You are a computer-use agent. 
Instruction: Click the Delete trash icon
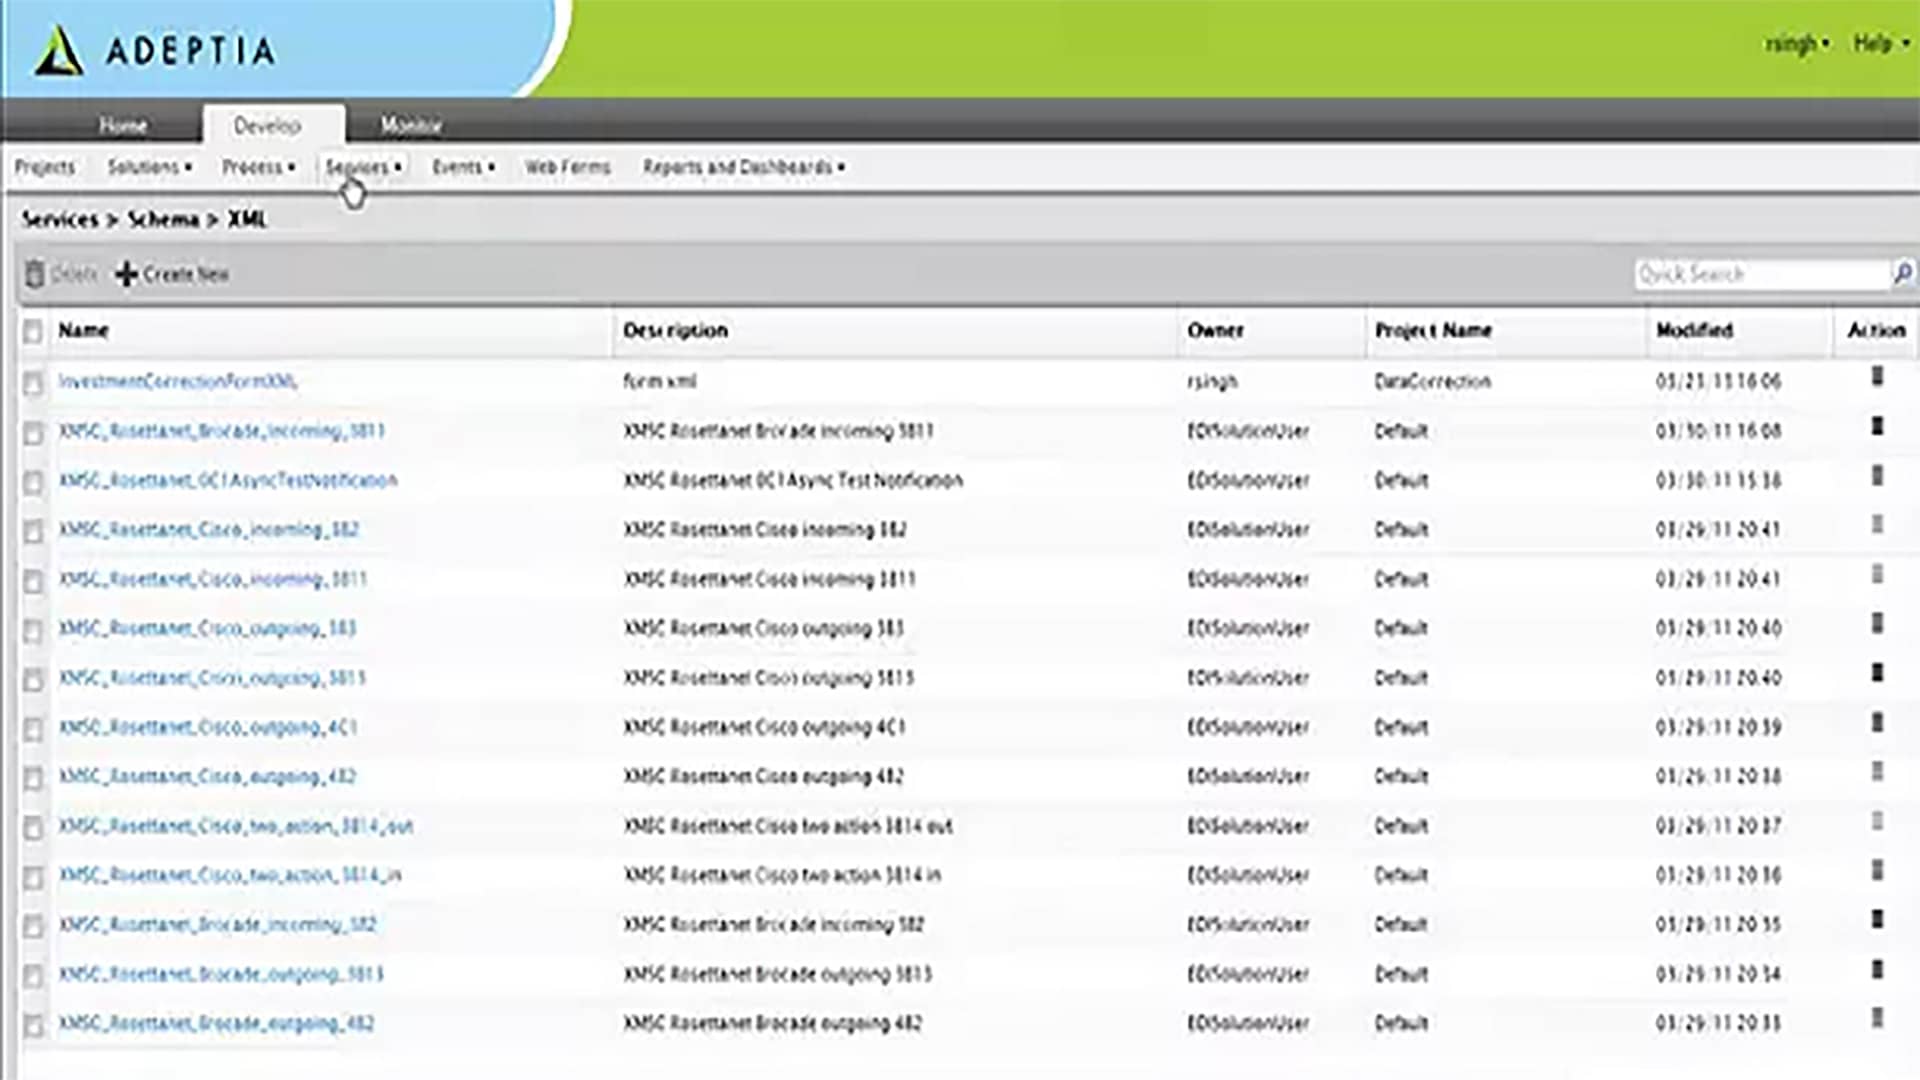(x=35, y=274)
